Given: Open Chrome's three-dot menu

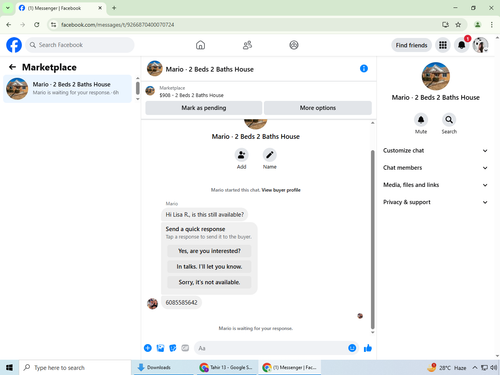Looking at the screenshot, I should 492,25.
